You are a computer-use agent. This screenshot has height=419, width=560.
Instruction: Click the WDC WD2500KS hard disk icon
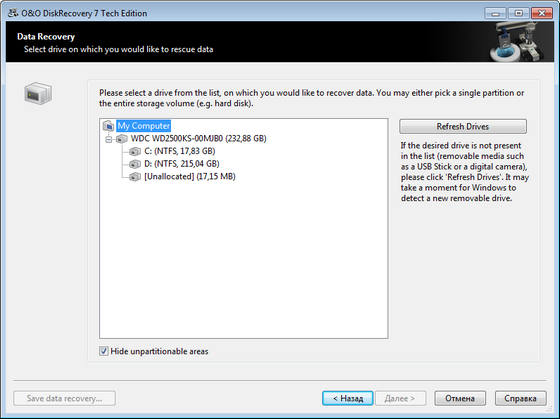(122, 139)
